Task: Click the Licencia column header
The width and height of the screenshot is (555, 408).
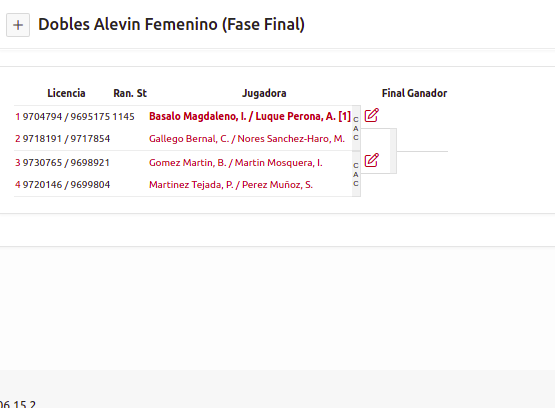Action: coord(66,93)
